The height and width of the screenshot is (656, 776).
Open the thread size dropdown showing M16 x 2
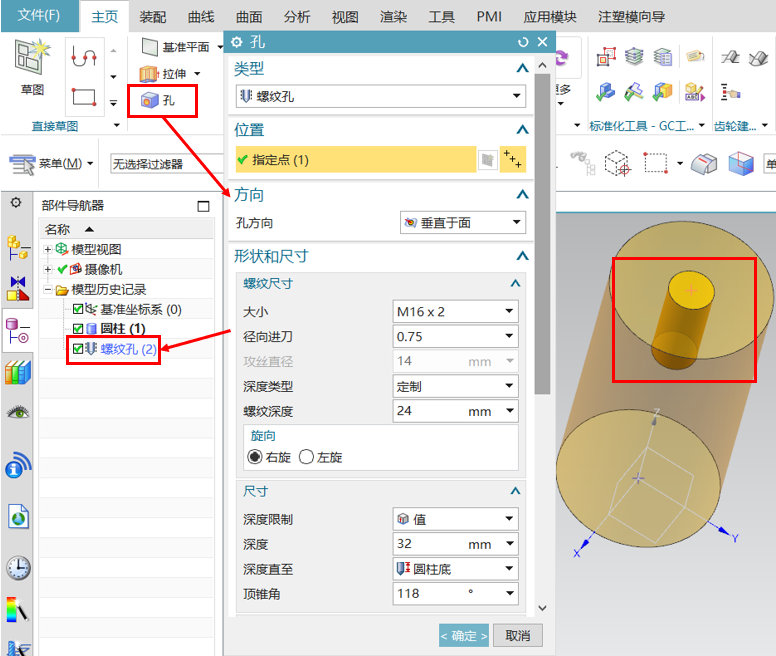pyautogui.click(x=455, y=312)
